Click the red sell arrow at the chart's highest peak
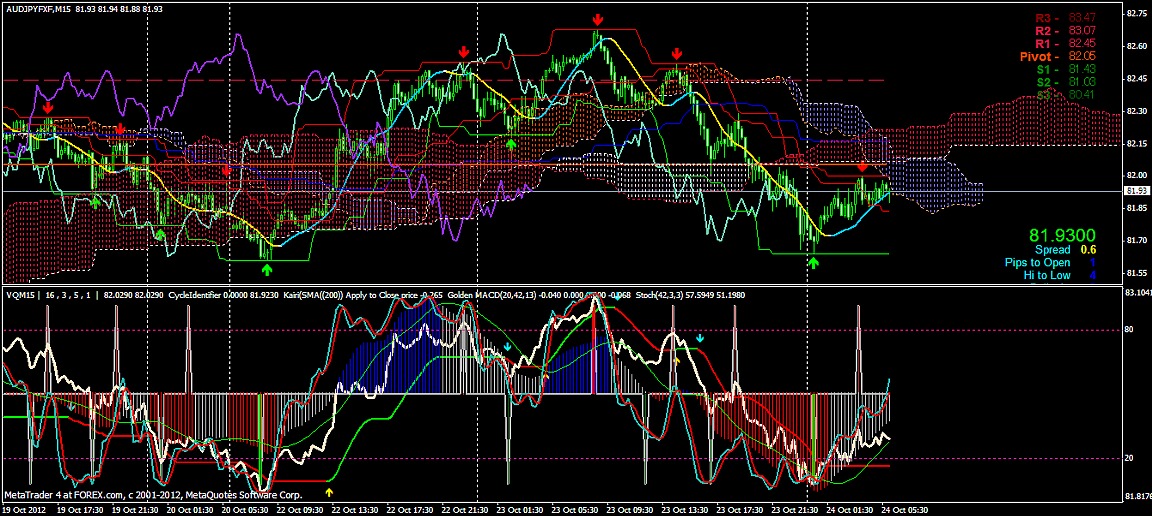The height and width of the screenshot is (516, 1152). pyautogui.click(x=599, y=20)
